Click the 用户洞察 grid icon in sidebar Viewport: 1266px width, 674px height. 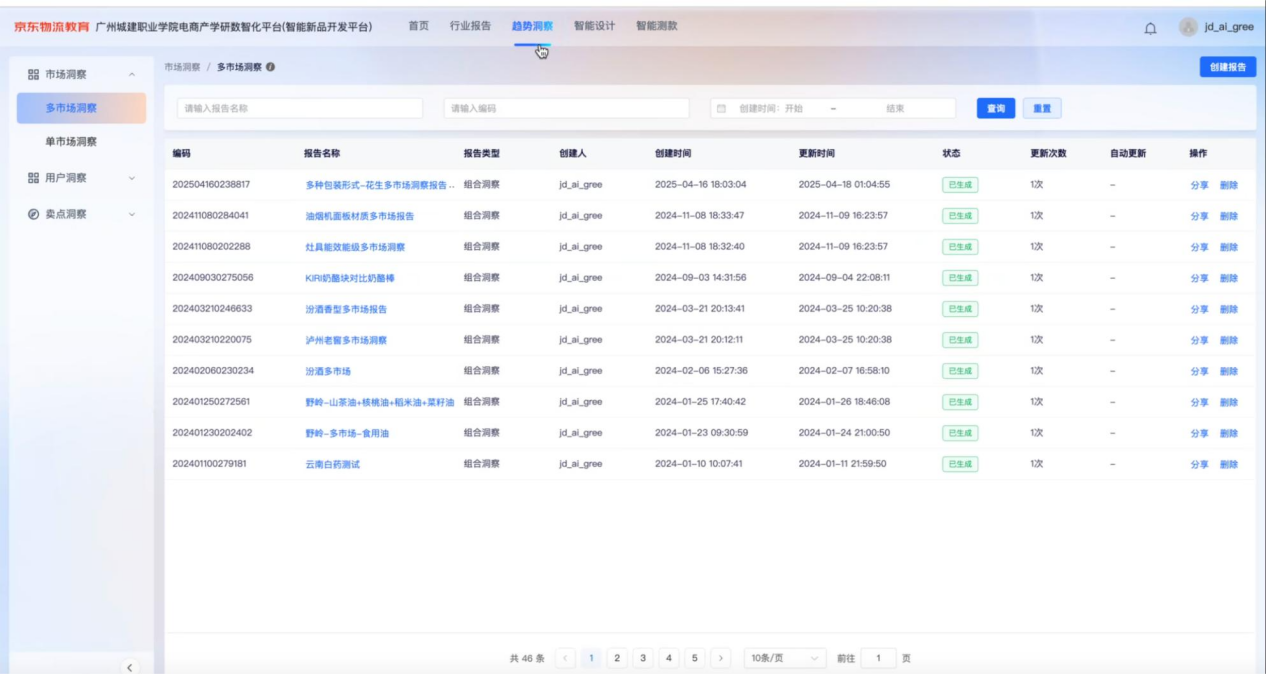click(33, 178)
